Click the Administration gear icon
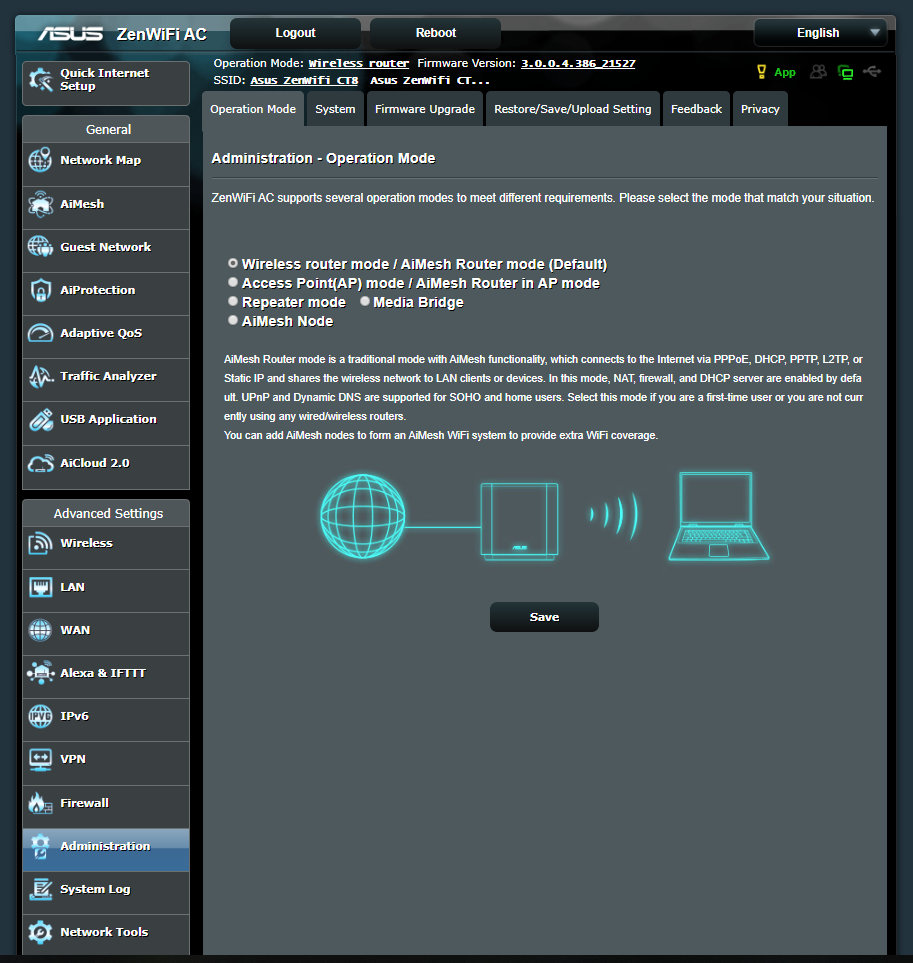 (41, 846)
